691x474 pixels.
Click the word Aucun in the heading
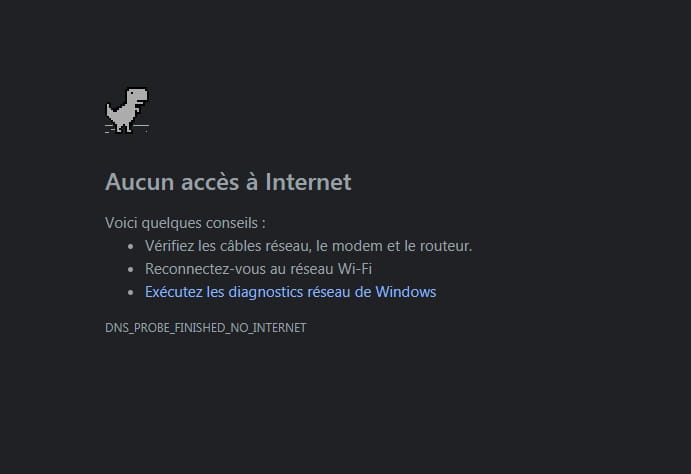point(140,181)
